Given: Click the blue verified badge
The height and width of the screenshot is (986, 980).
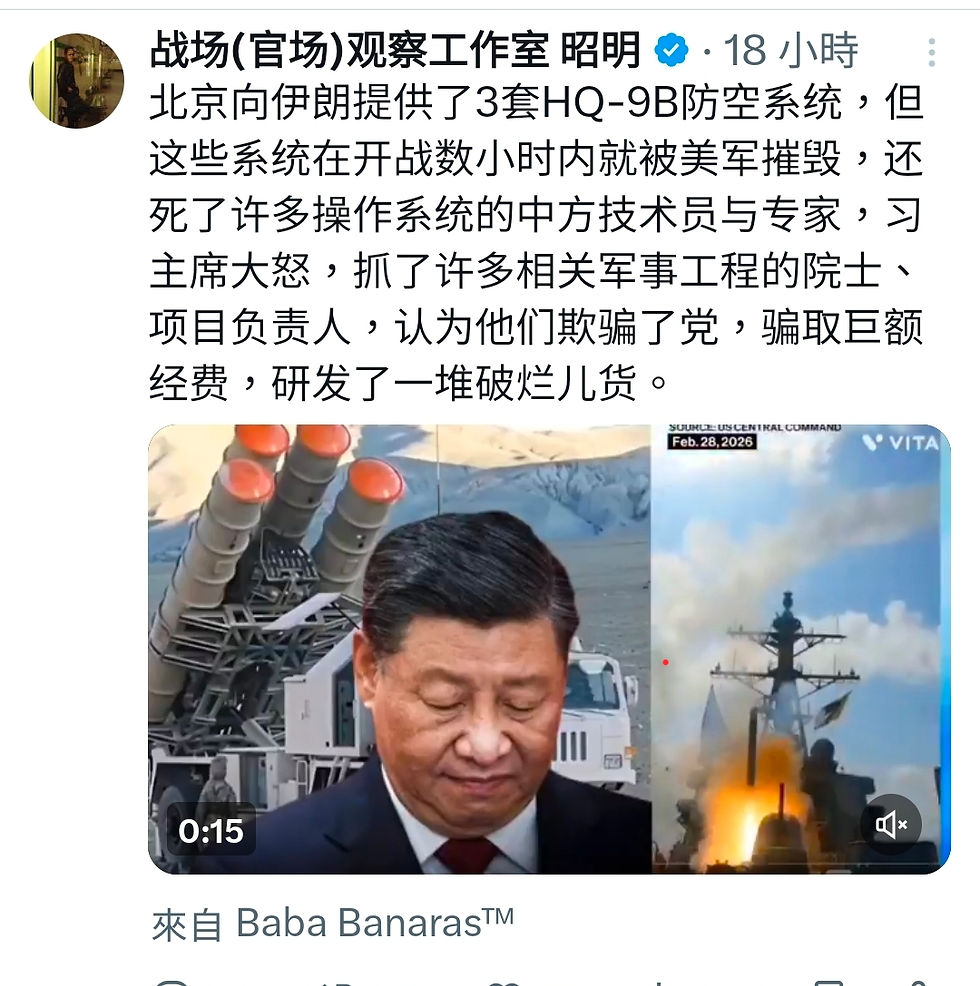Looking at the screenshot, I should point(671,50).
